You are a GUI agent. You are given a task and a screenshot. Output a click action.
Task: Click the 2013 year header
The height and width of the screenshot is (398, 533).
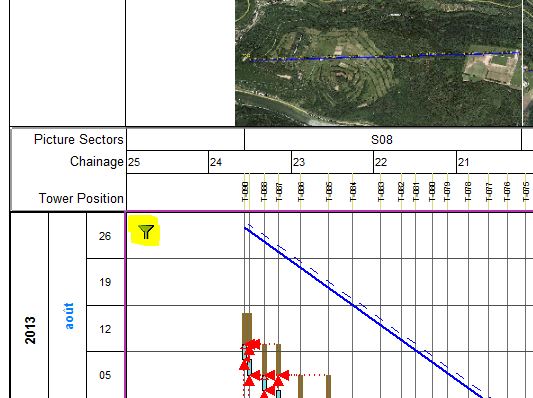click(x=30, y=330)
